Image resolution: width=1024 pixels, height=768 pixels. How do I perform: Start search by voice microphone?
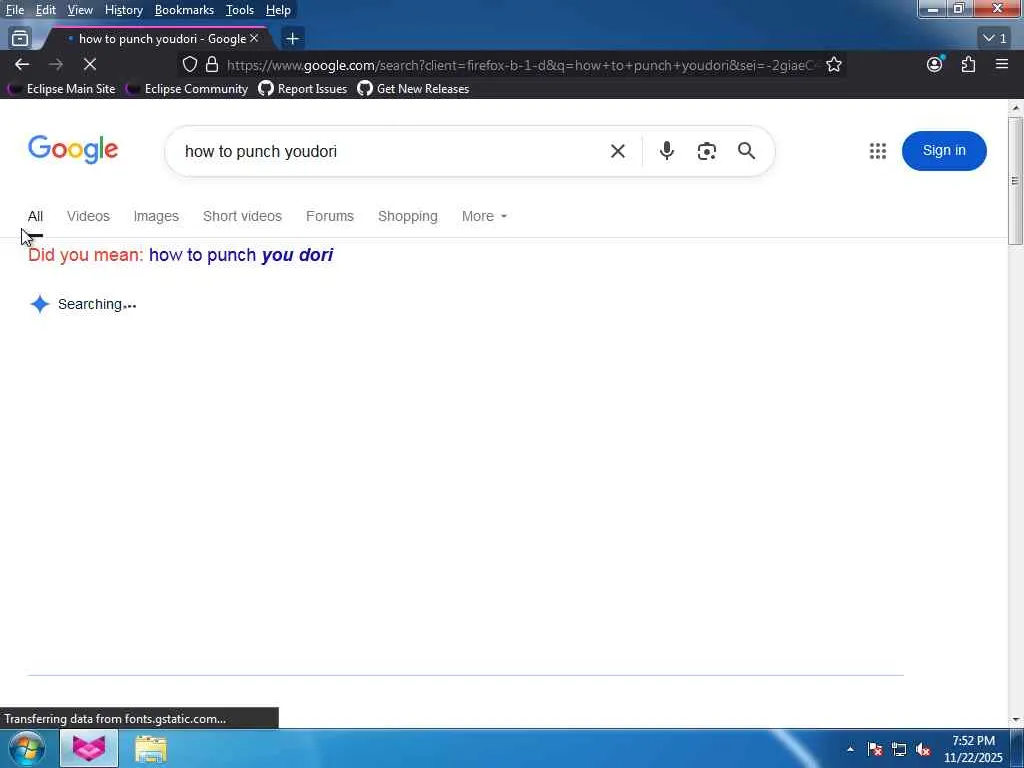pos(666,151)
